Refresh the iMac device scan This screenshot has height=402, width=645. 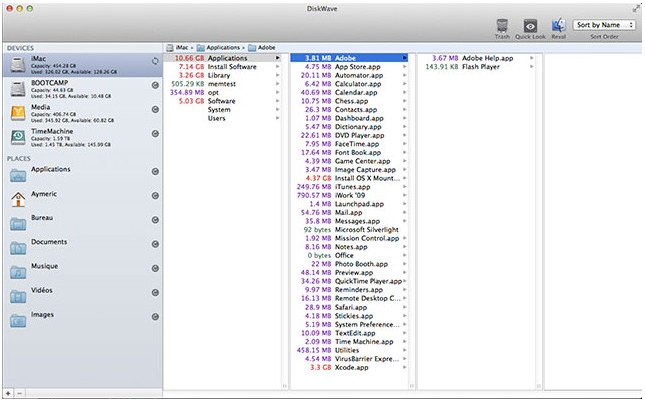(155, 61)
